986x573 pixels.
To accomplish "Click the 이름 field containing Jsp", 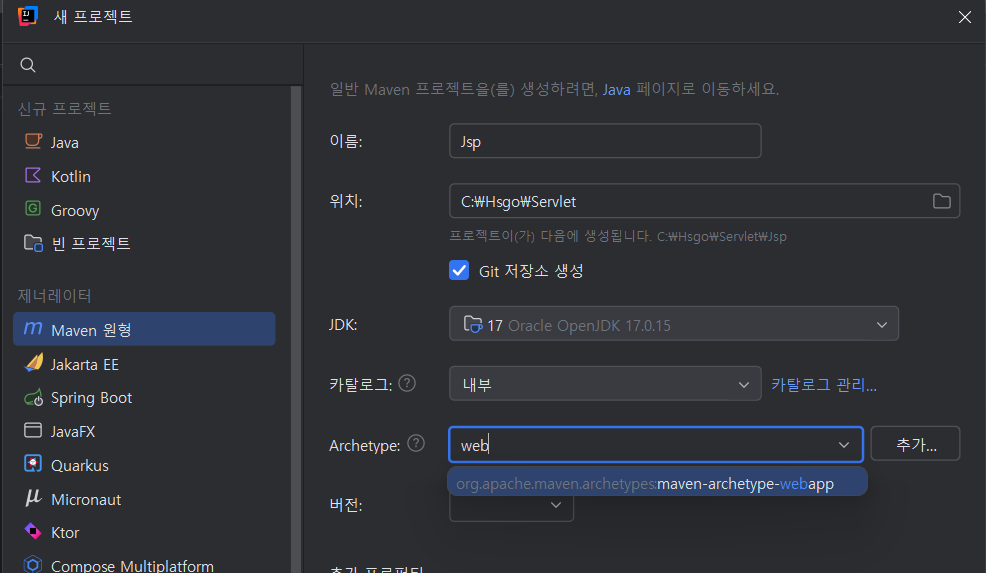I will [x=605, y=141].
